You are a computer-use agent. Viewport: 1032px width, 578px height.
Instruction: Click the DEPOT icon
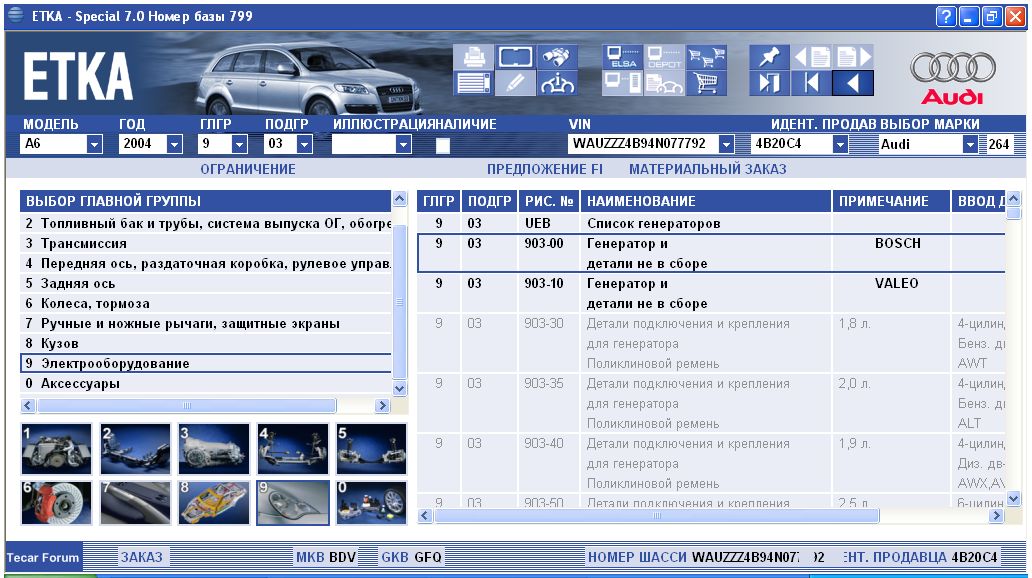[x=664, y=57]
